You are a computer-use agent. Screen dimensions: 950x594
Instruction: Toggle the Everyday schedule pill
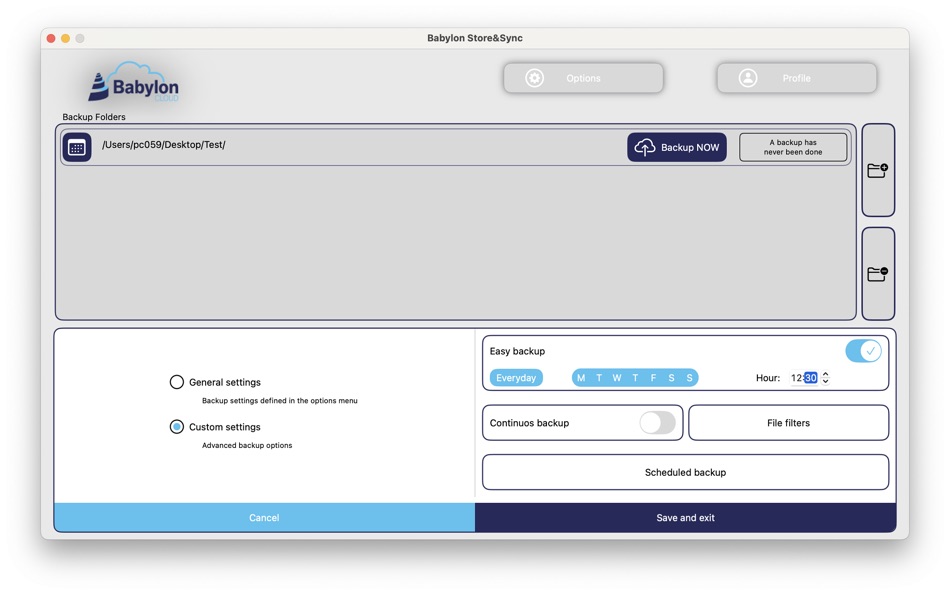516,378
